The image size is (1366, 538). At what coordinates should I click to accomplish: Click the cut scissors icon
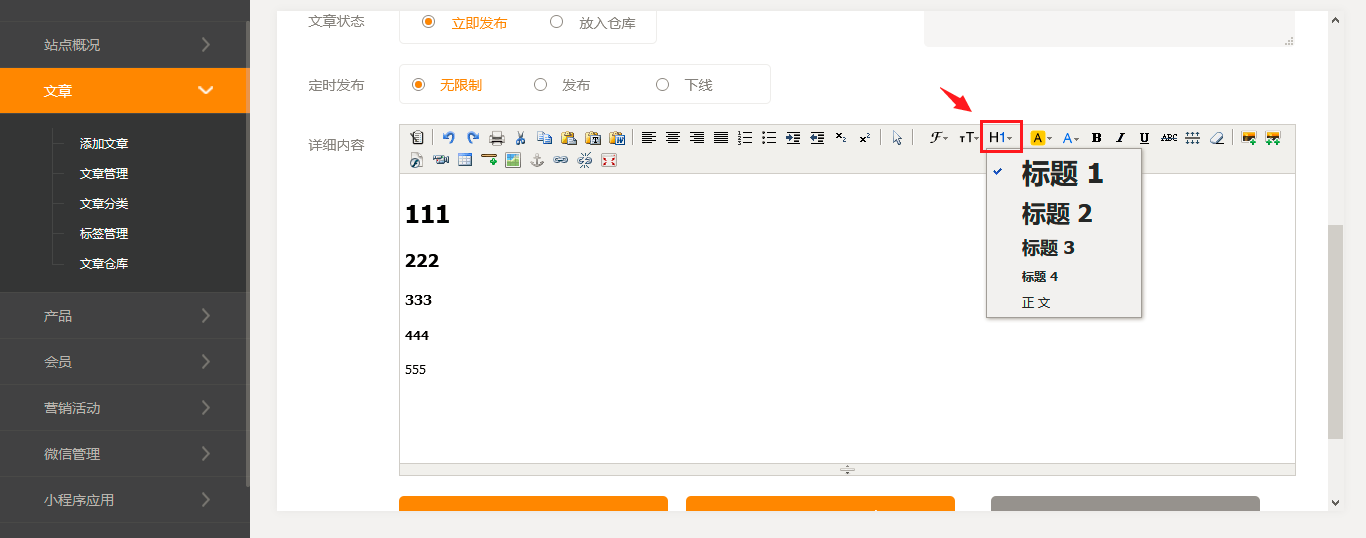(520, 138)
